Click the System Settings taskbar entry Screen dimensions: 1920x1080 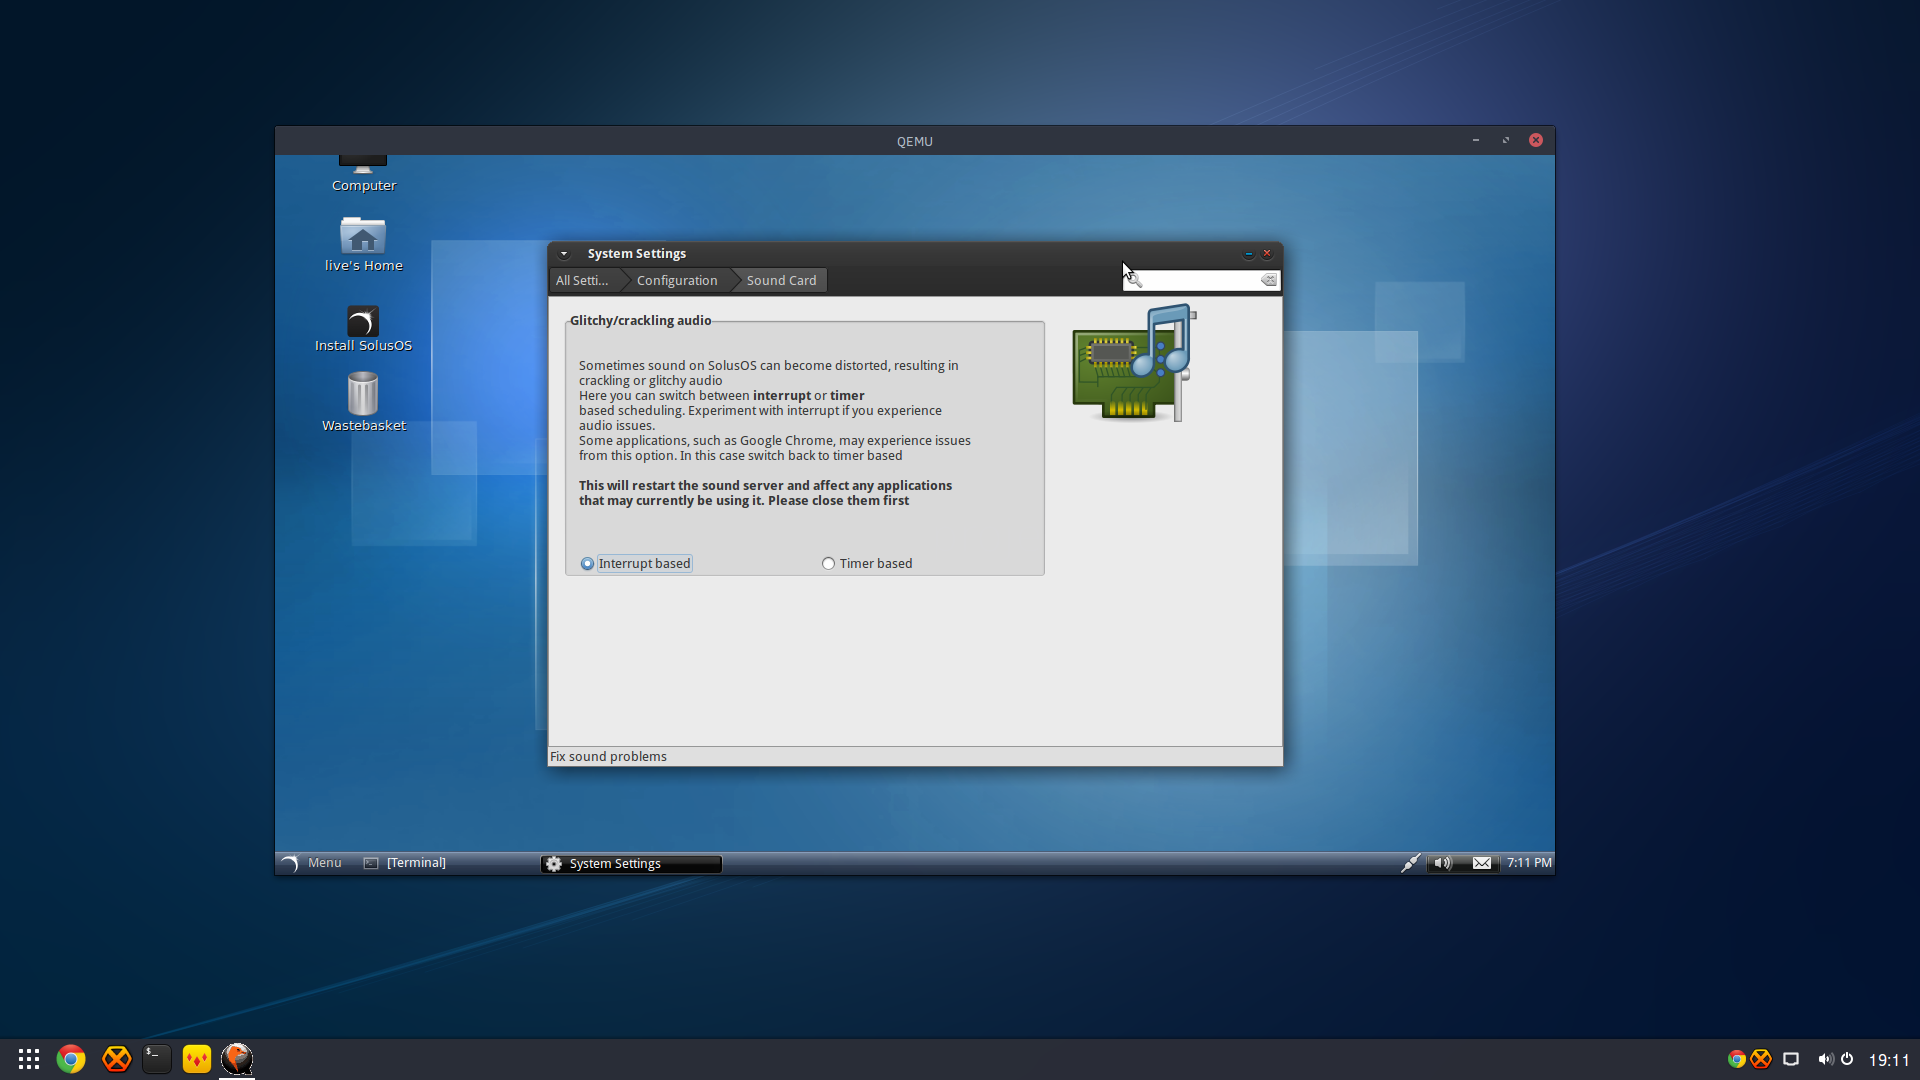tap(631, 864)
